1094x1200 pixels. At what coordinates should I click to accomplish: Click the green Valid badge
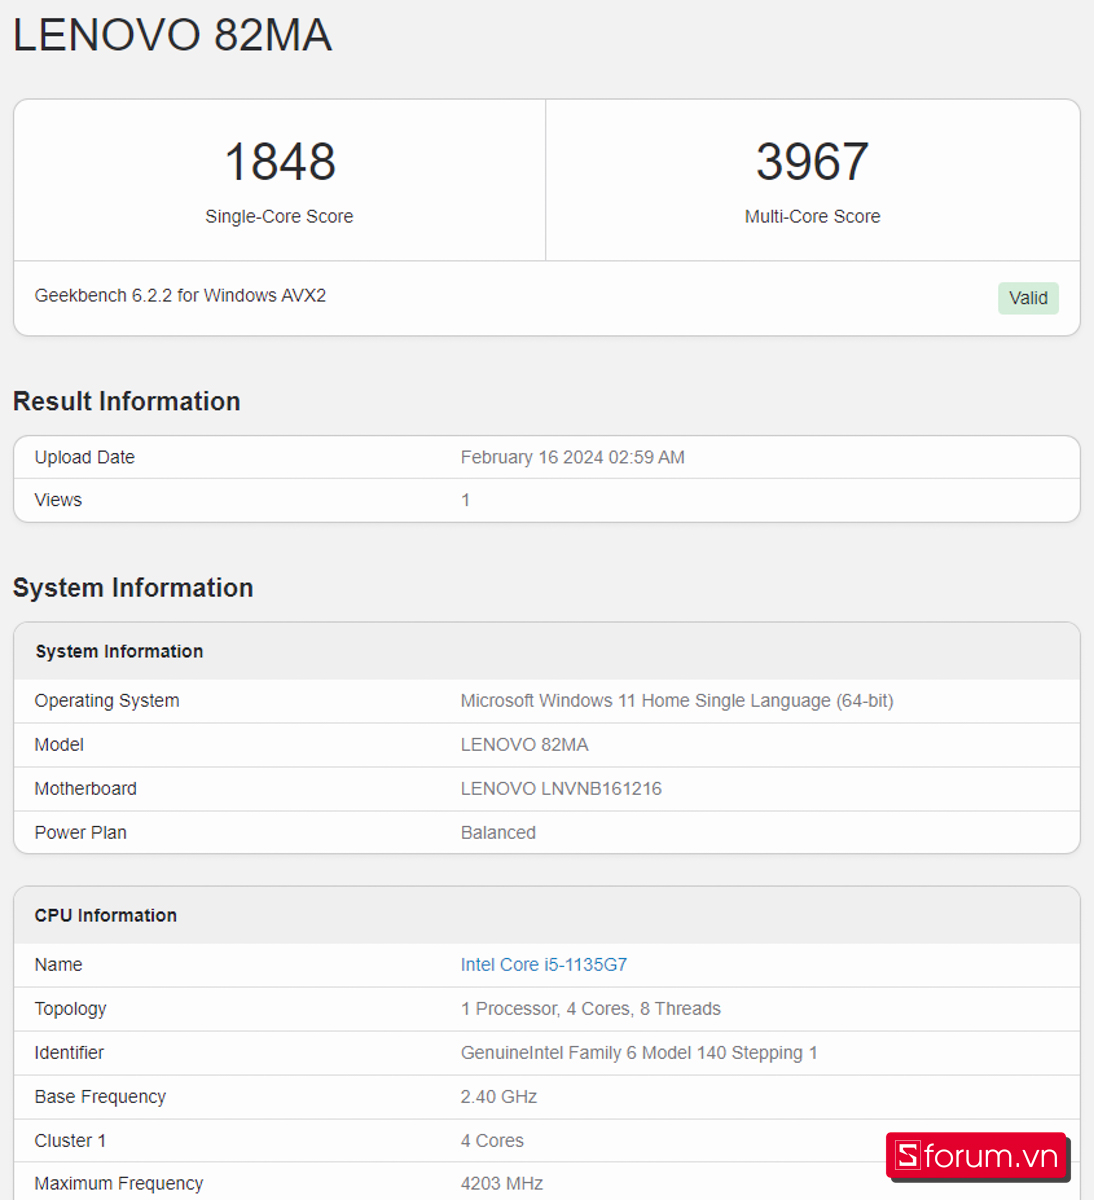[x=1027, y=298]
